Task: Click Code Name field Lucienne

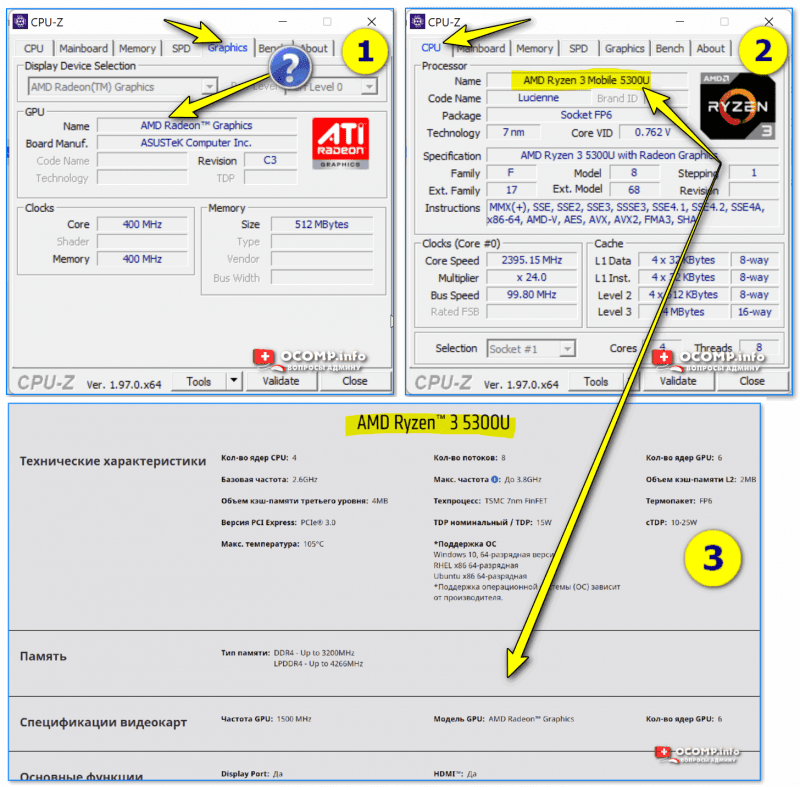Action: 538,97
